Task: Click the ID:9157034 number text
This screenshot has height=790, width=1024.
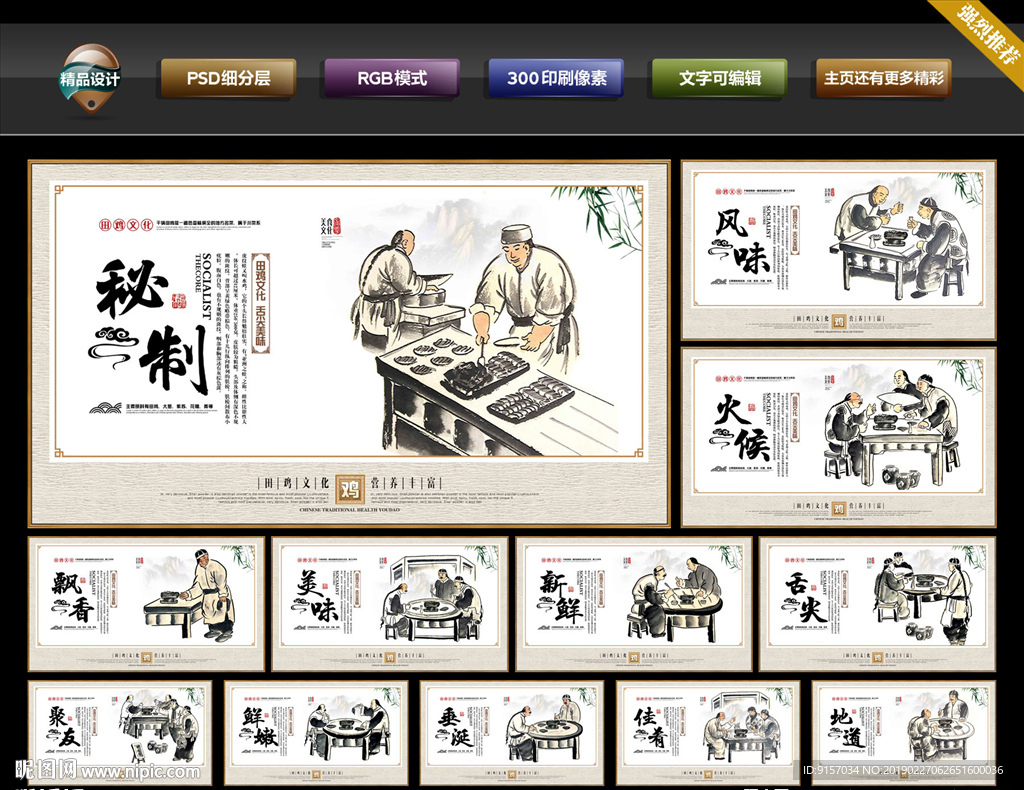Action: (x=903, y=770)
